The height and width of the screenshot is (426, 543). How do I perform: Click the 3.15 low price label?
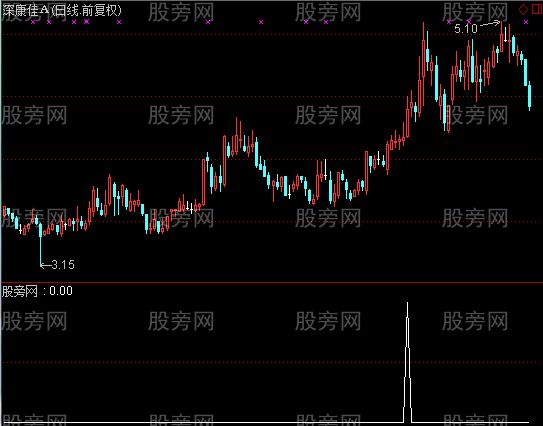click(63, 265)
